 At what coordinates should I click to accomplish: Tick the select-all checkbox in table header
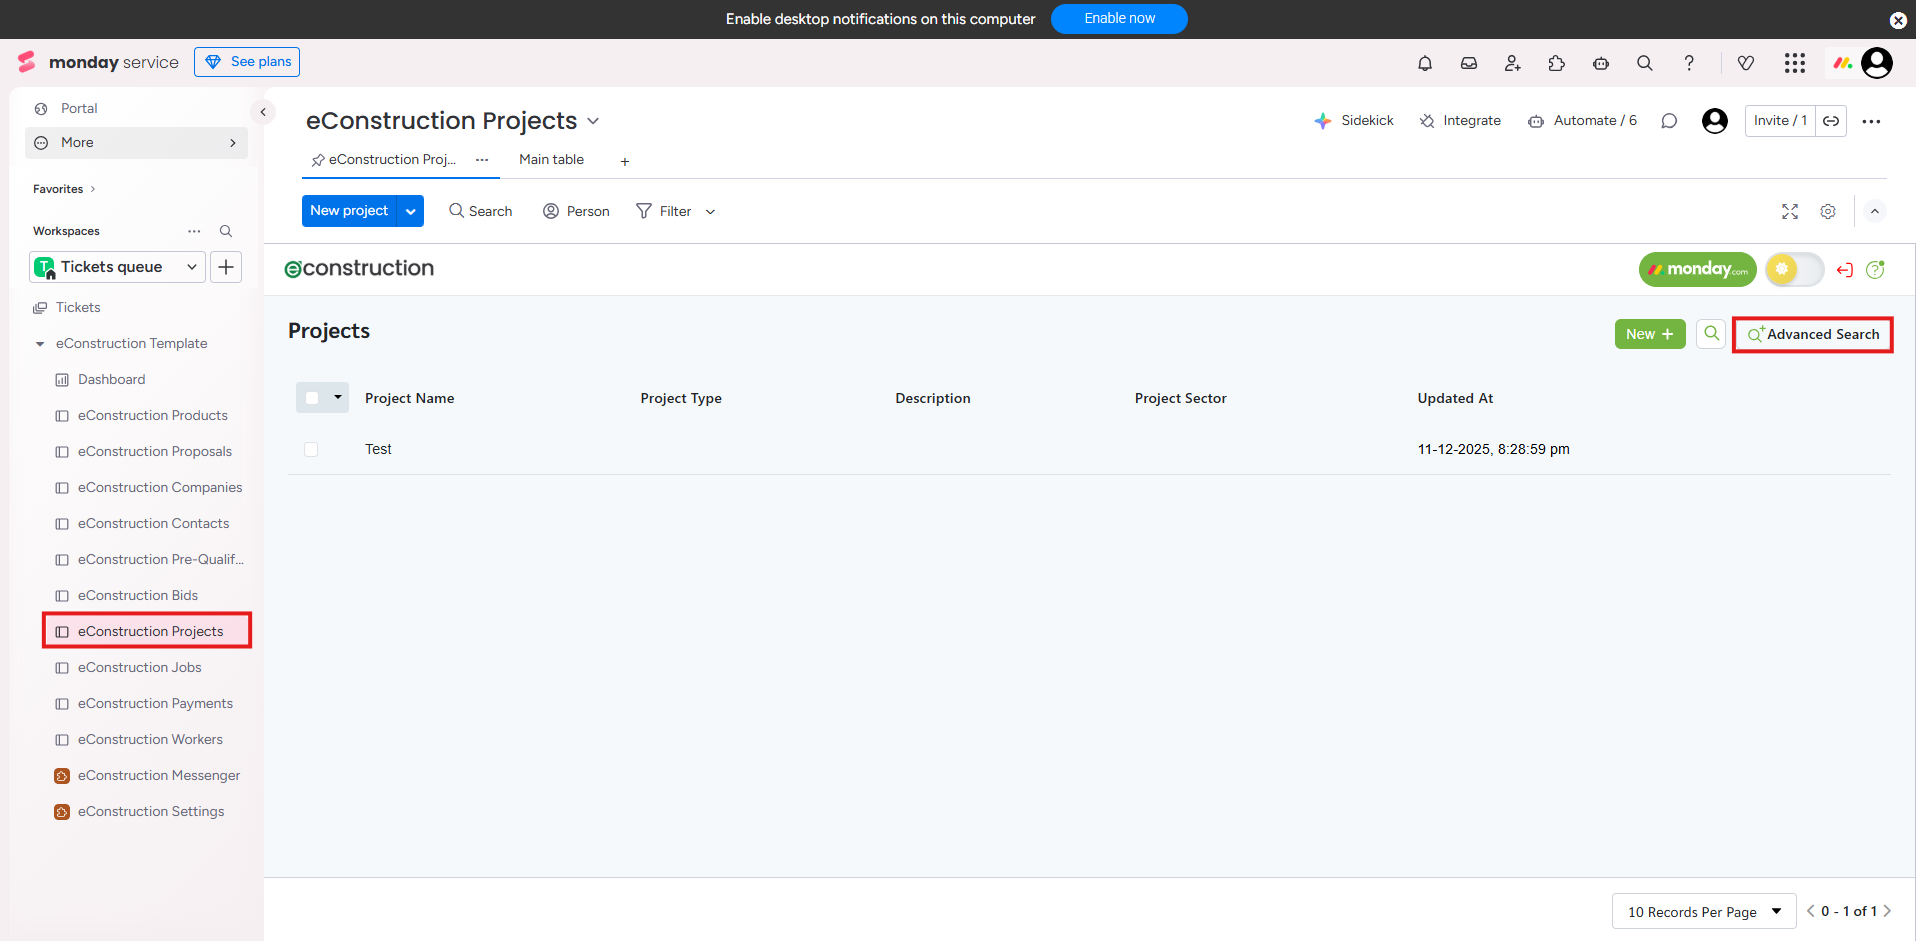pos(312,398)
